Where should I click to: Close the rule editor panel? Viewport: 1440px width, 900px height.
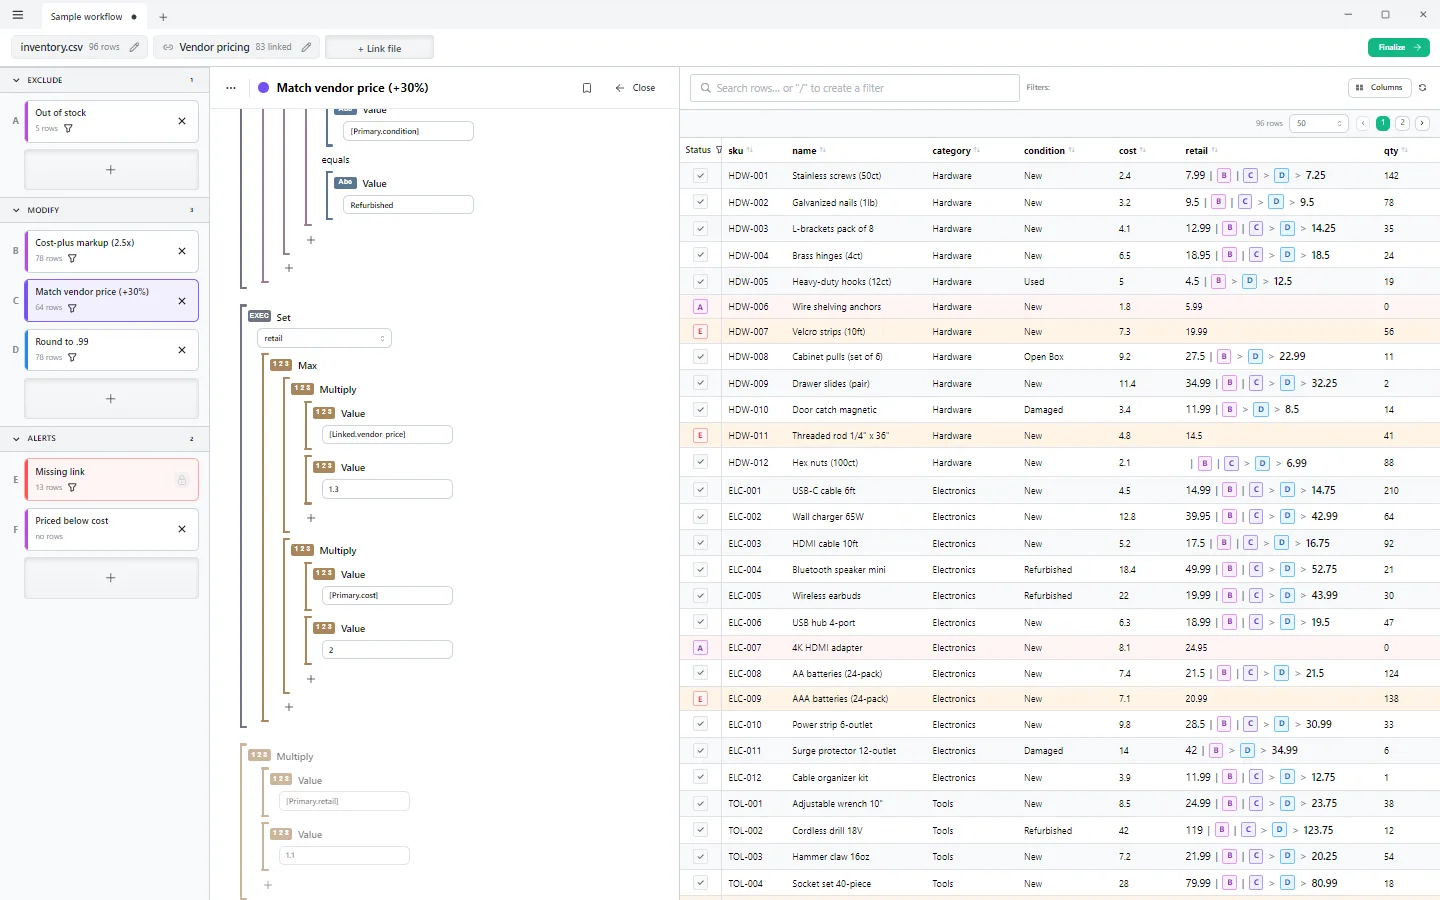pyautogui.click(x=635, y=88)
